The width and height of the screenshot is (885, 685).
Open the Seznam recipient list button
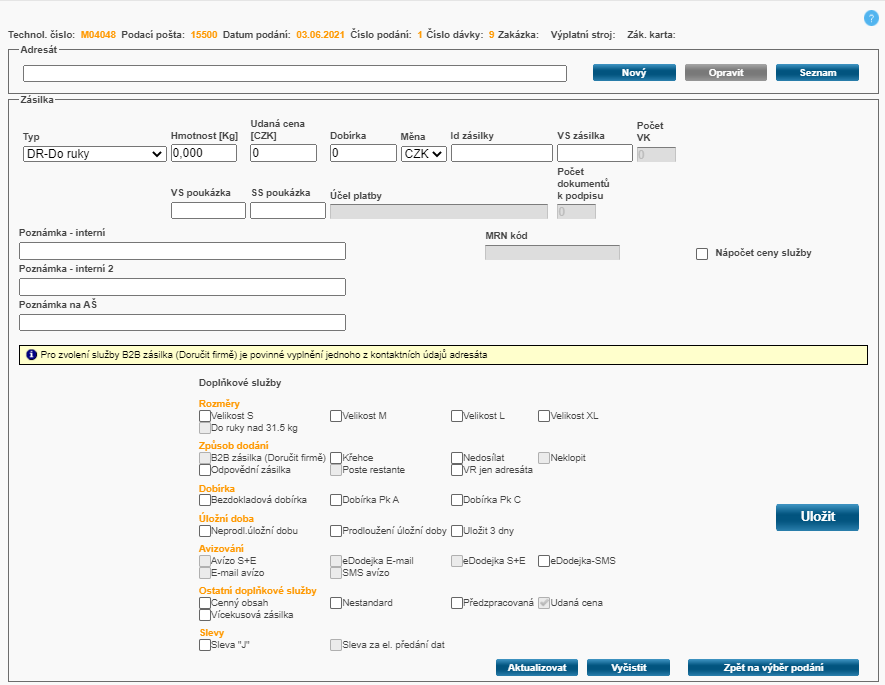coord(817,73)
